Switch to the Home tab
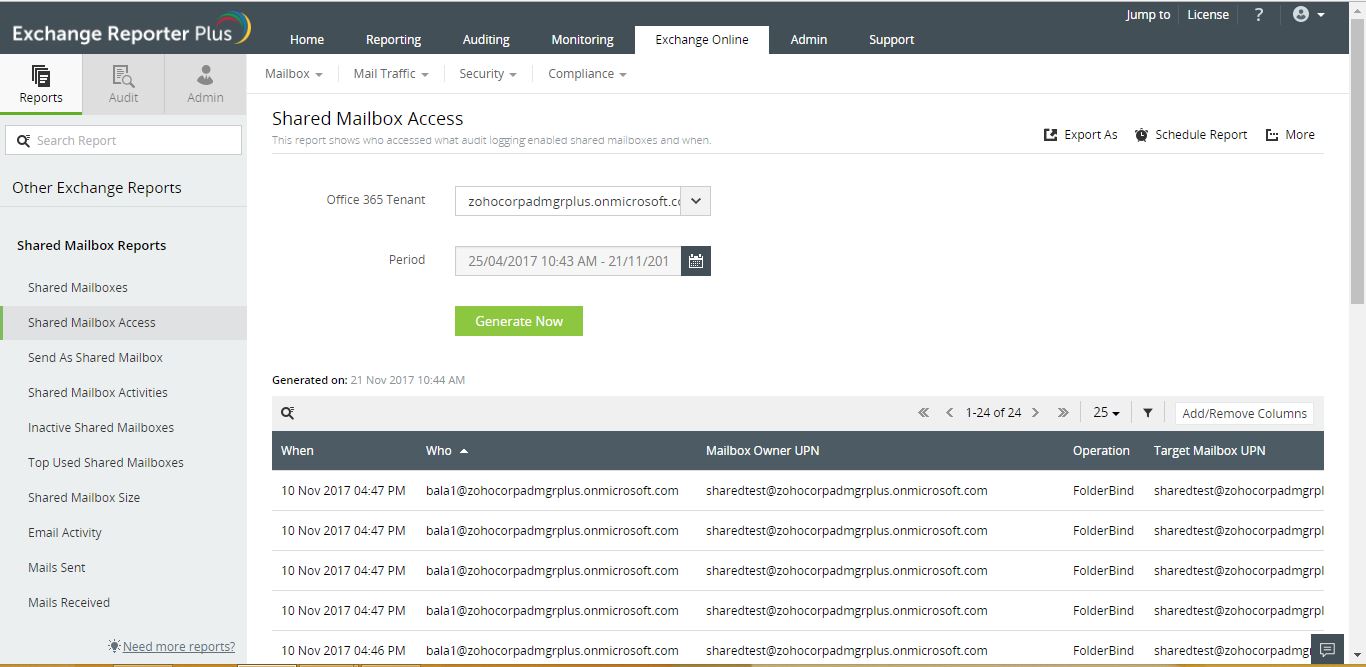This screenshot has width=1366, height=667. pyautogui.click(x=307, y=40)
